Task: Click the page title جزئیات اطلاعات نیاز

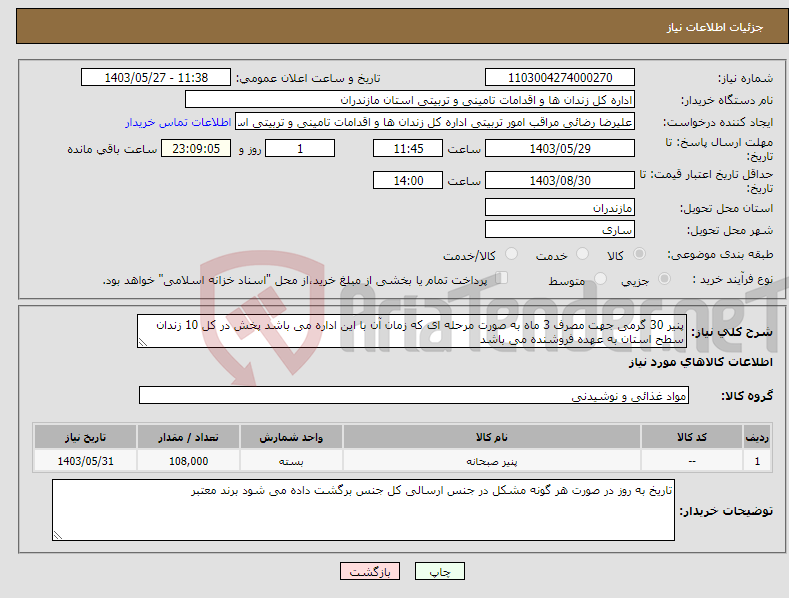Action: coord(715,27)
